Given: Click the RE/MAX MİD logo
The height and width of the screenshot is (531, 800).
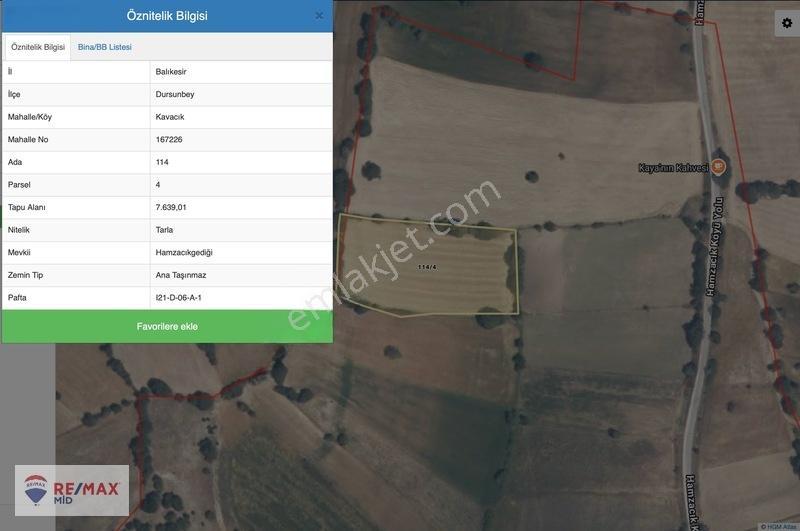Looking at the screenshot, I should pos(72,490).
